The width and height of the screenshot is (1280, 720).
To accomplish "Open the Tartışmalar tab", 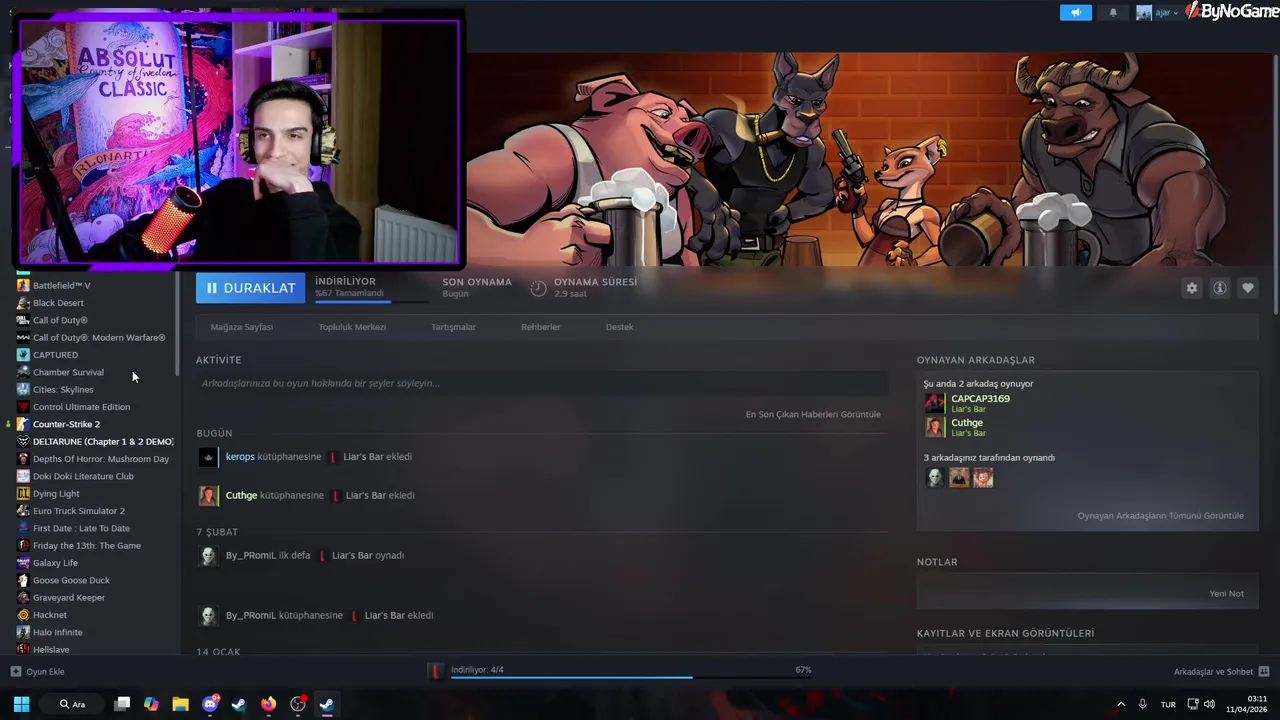I will coord(453,327).
